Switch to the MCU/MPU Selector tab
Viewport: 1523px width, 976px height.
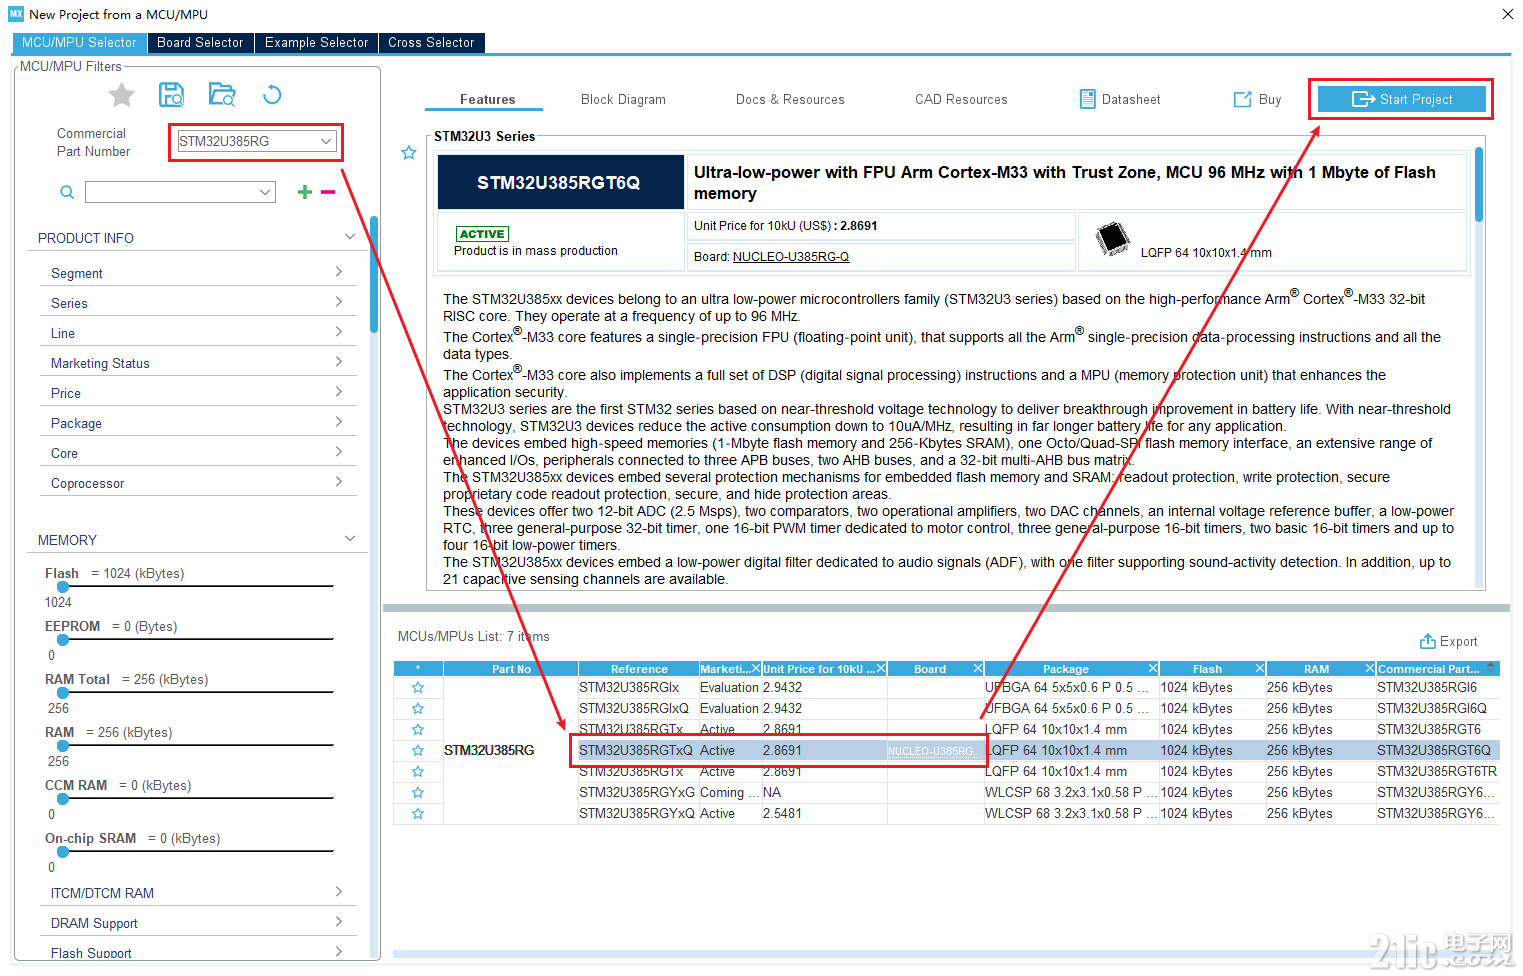click(79, 42)
